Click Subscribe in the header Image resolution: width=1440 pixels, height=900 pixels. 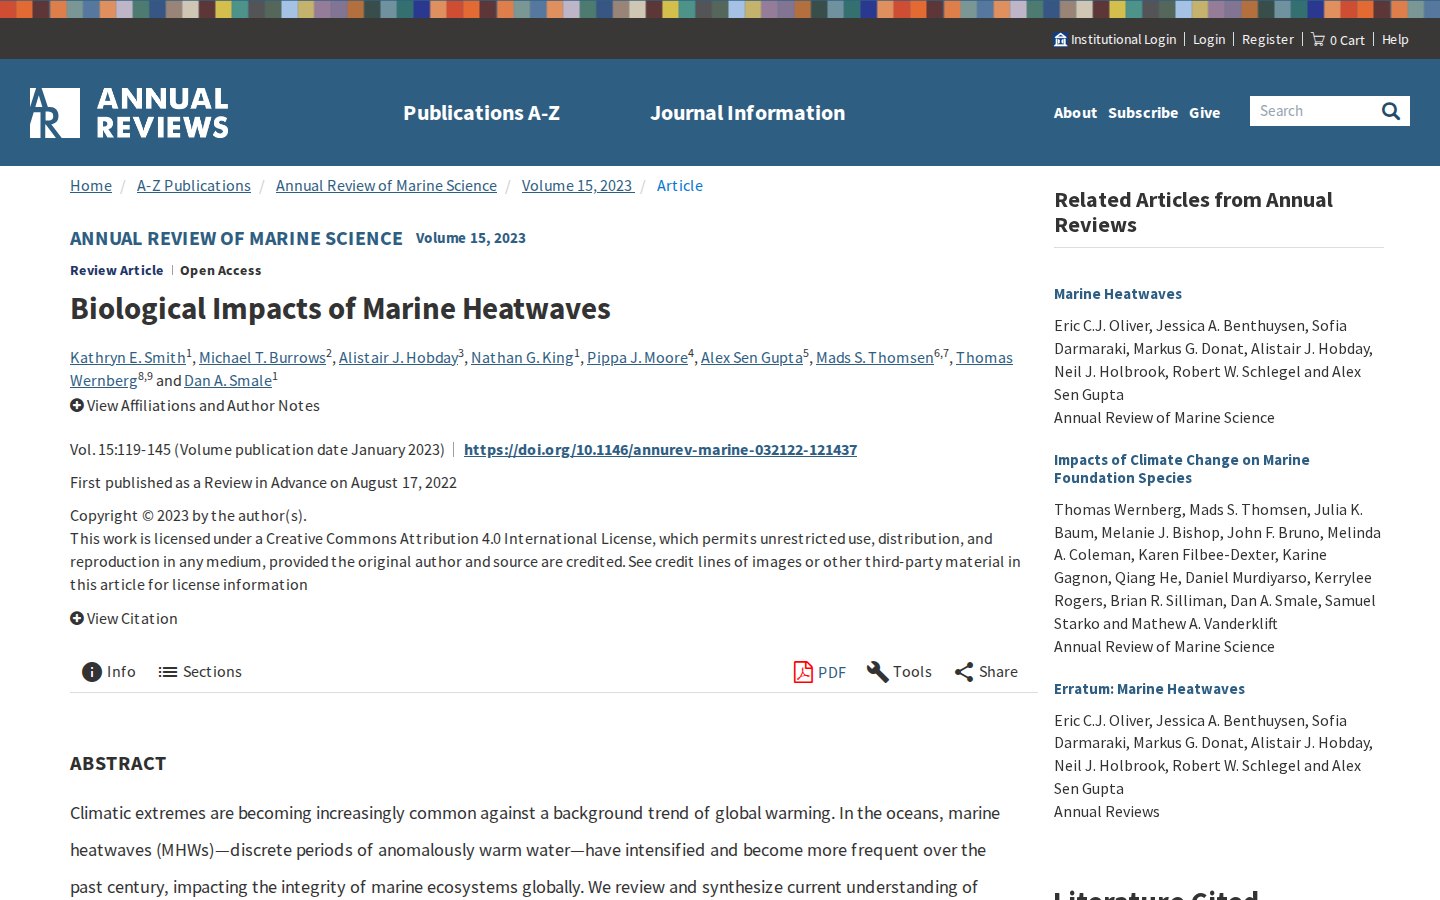[1143, 113]
